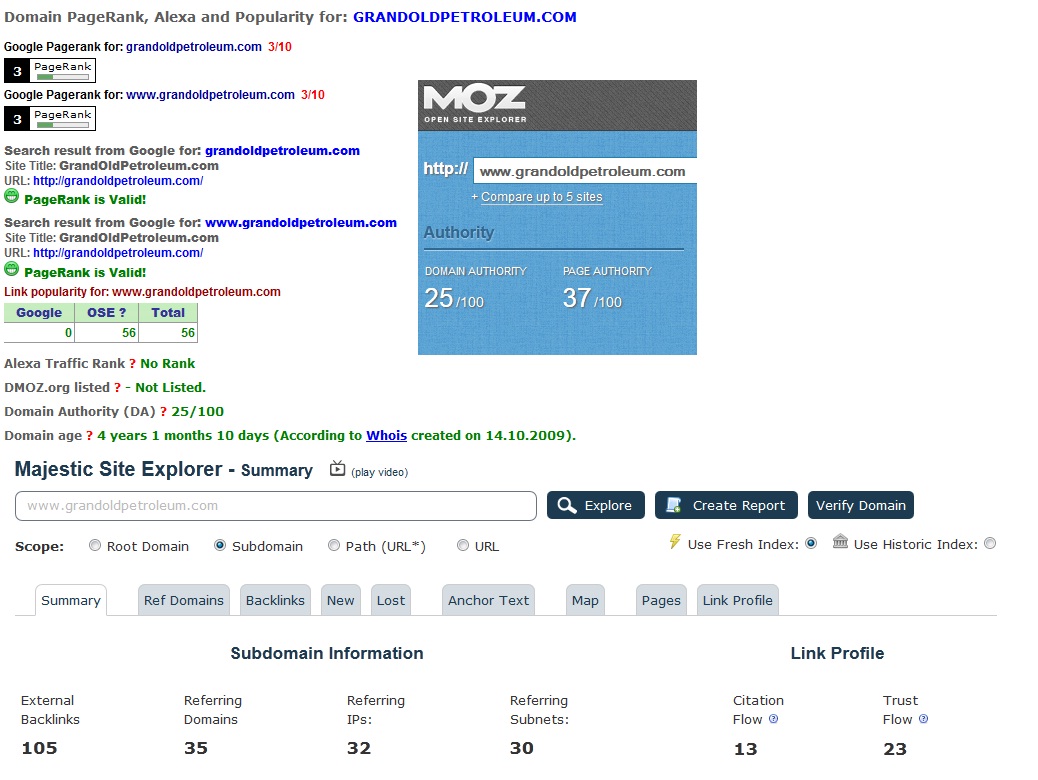
Task: Click the Link Profile section heading
Action: pyautogui.click(x=837, y=654)
